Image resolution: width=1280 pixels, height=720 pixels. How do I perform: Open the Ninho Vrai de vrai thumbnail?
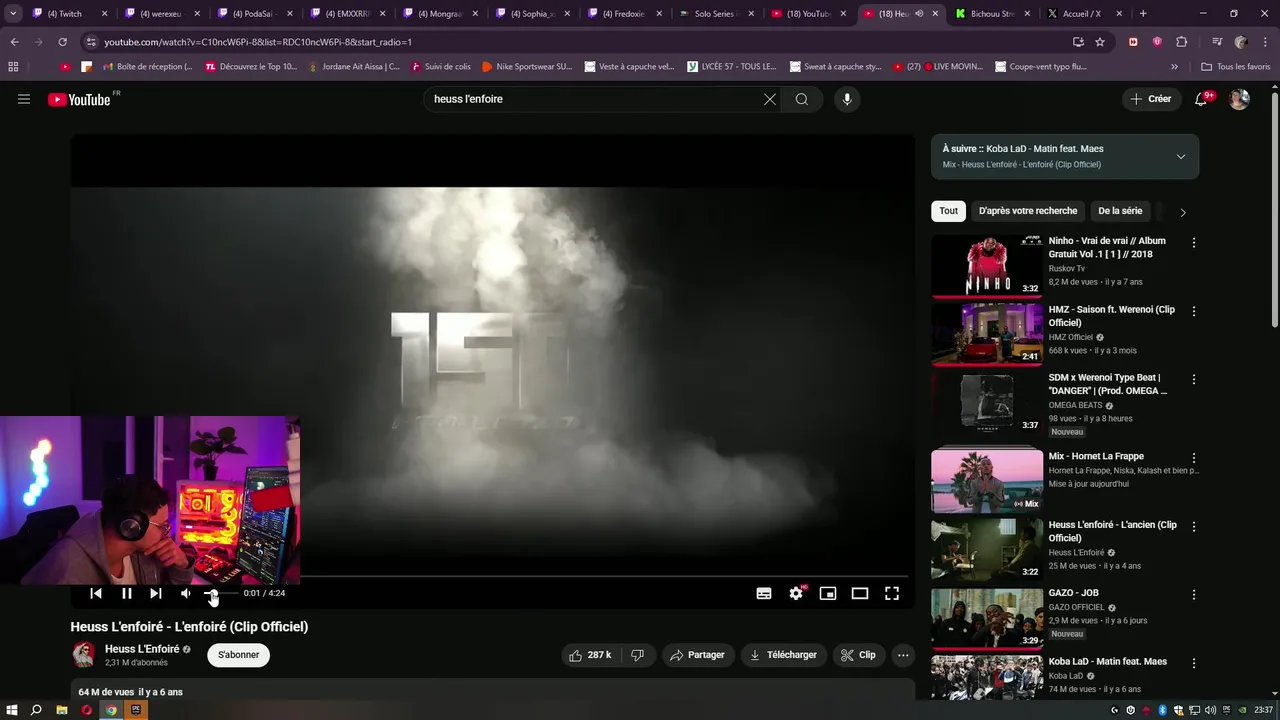point(987,266)
